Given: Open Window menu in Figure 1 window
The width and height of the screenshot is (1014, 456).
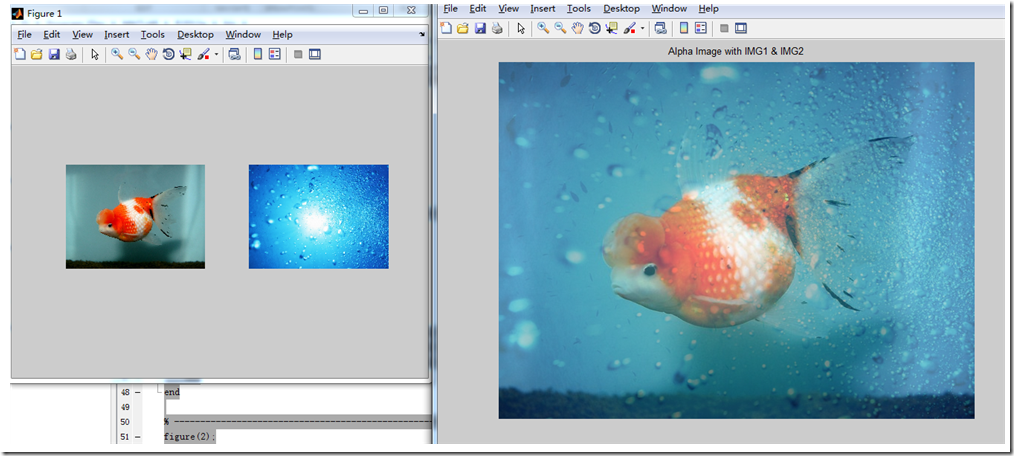Looking at the screenshot, I should (243, 34).
